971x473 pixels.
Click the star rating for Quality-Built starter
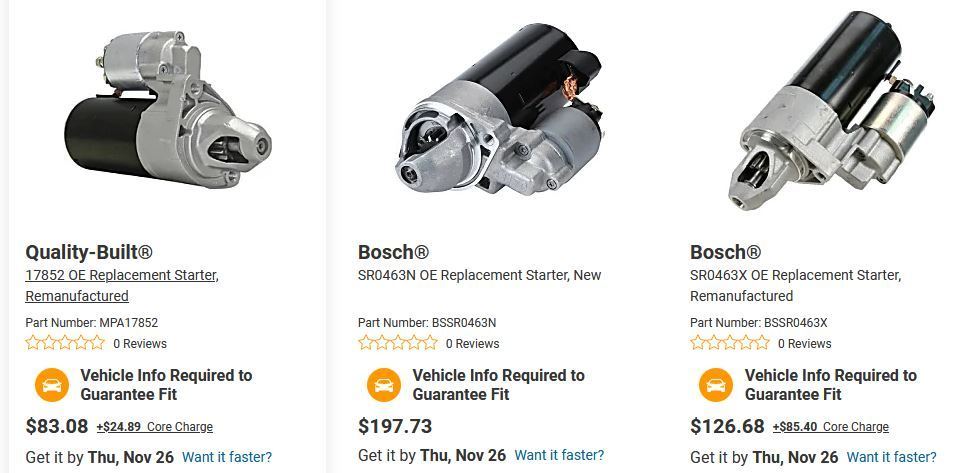(x=65, y=343)
